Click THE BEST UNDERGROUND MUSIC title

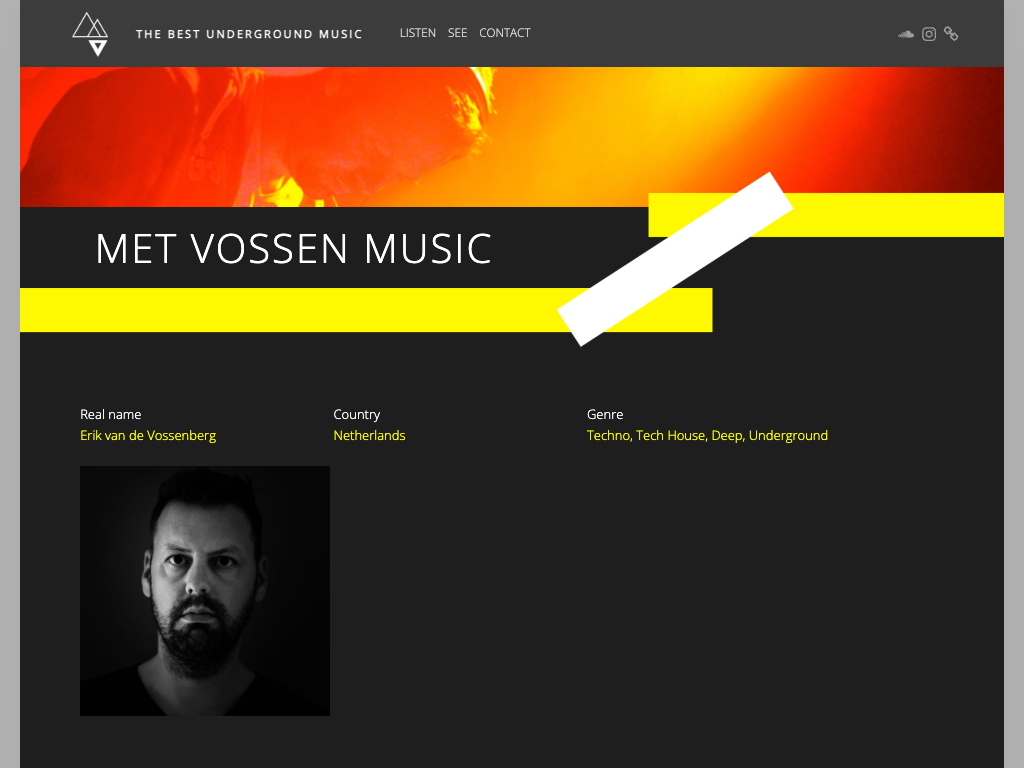tap(249, 34)
